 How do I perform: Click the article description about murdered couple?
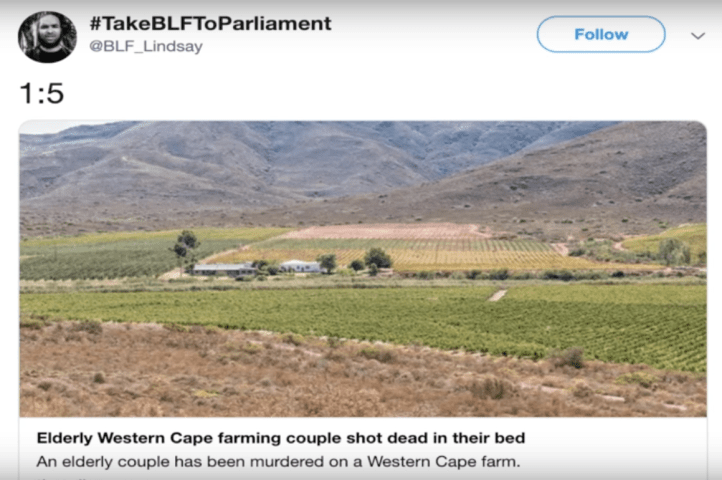[278, 462]
